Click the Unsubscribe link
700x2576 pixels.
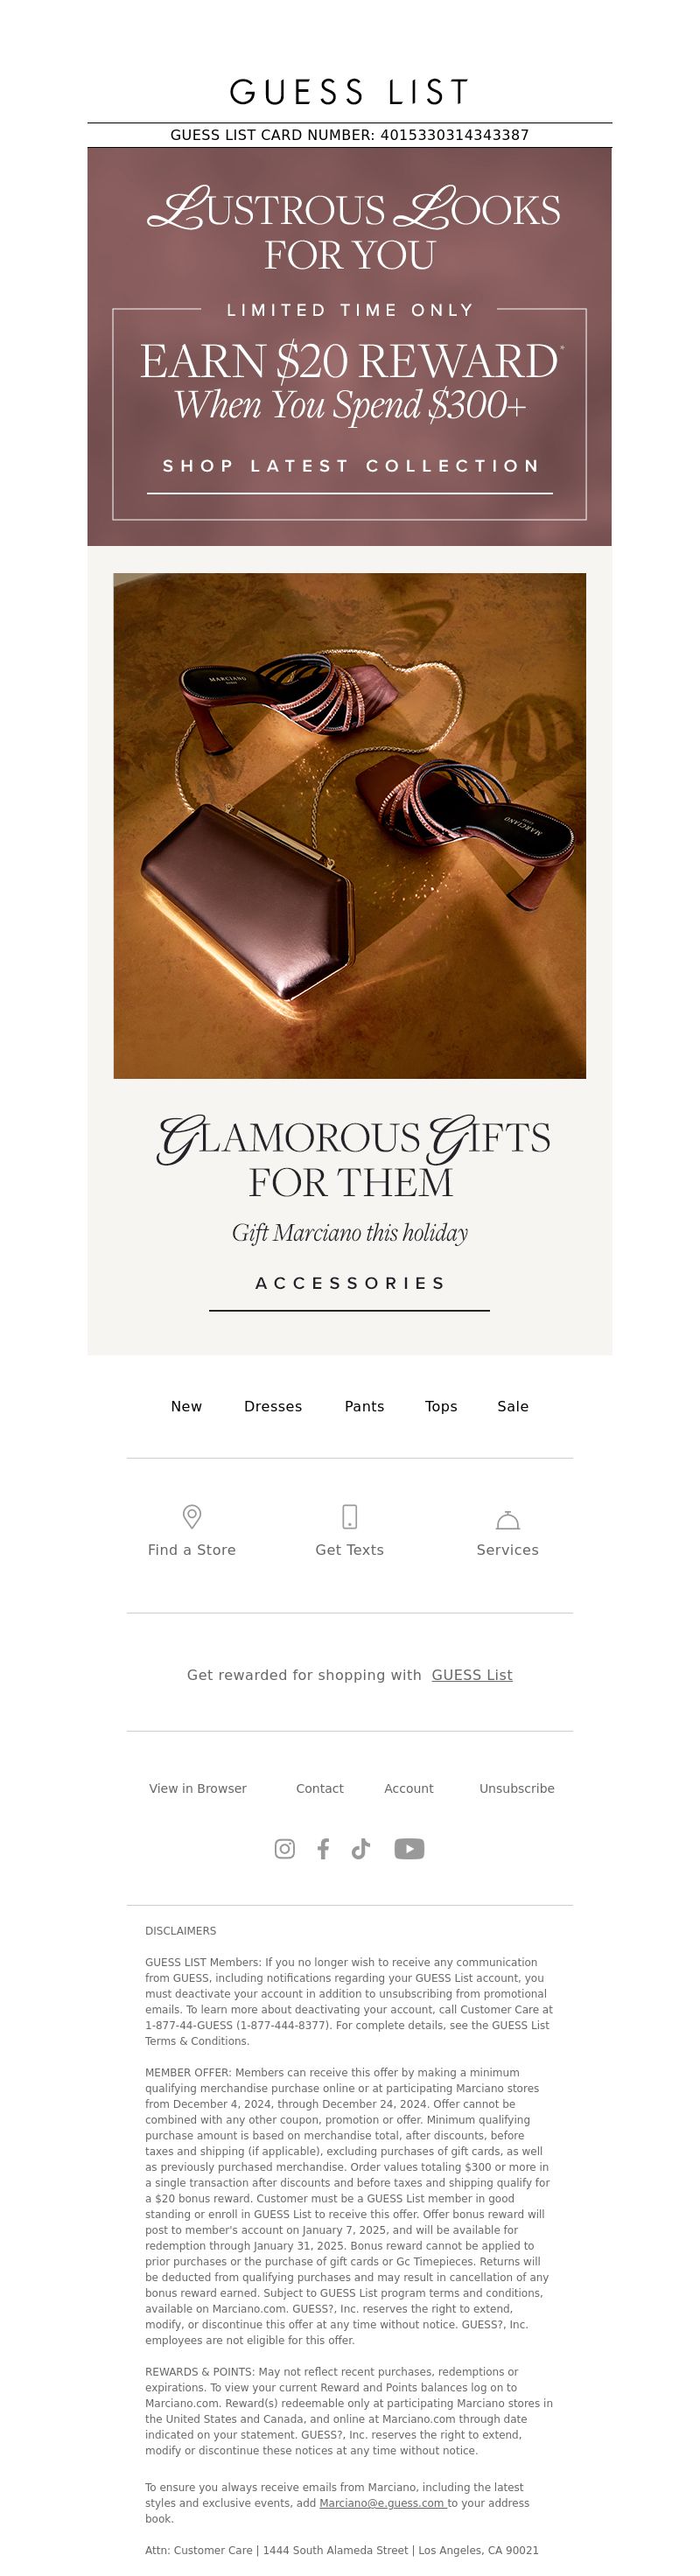point(517,1788)
